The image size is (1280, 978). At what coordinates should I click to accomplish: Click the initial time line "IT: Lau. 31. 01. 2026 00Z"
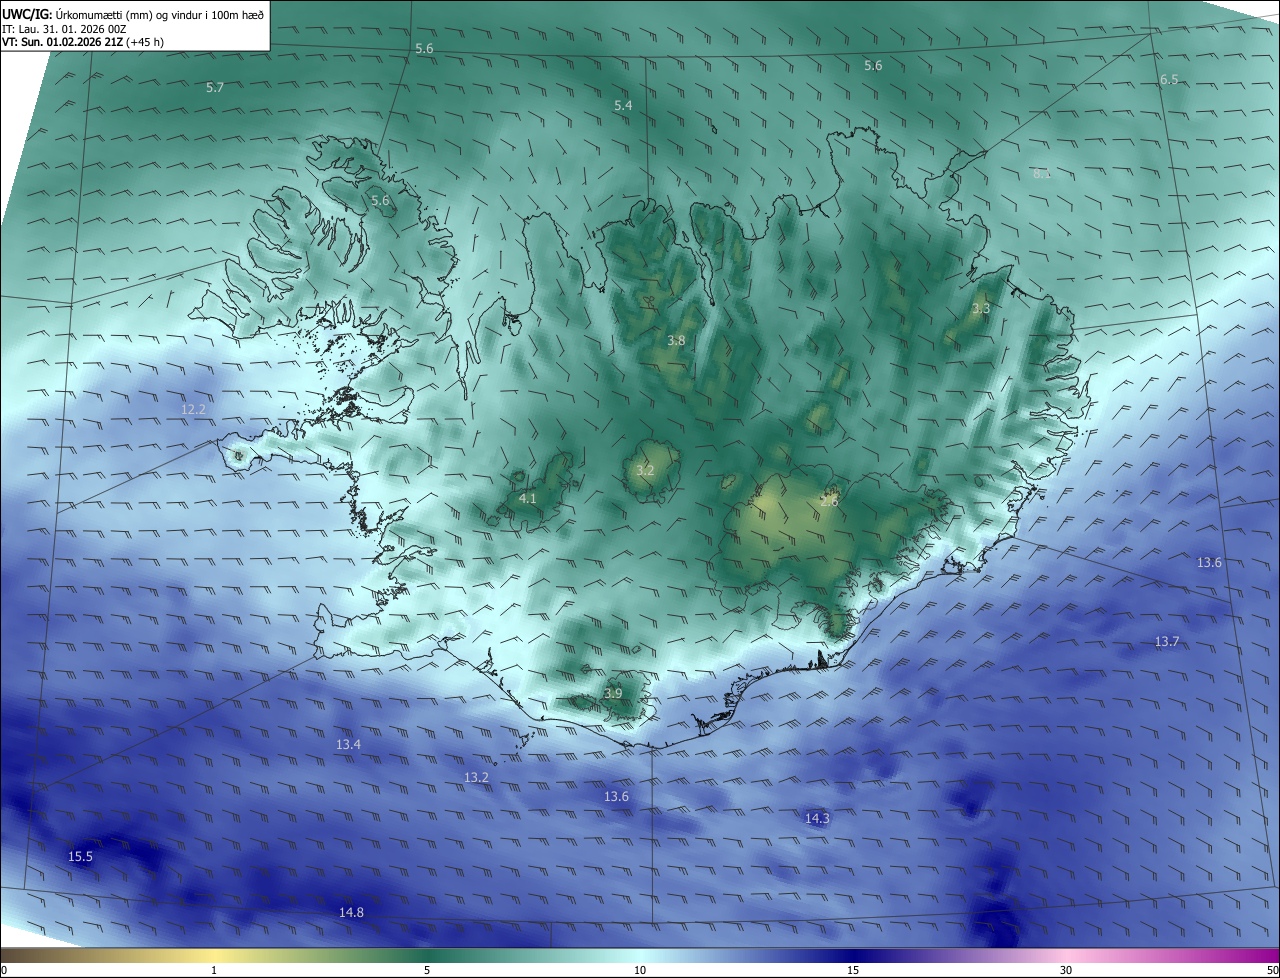64,29
